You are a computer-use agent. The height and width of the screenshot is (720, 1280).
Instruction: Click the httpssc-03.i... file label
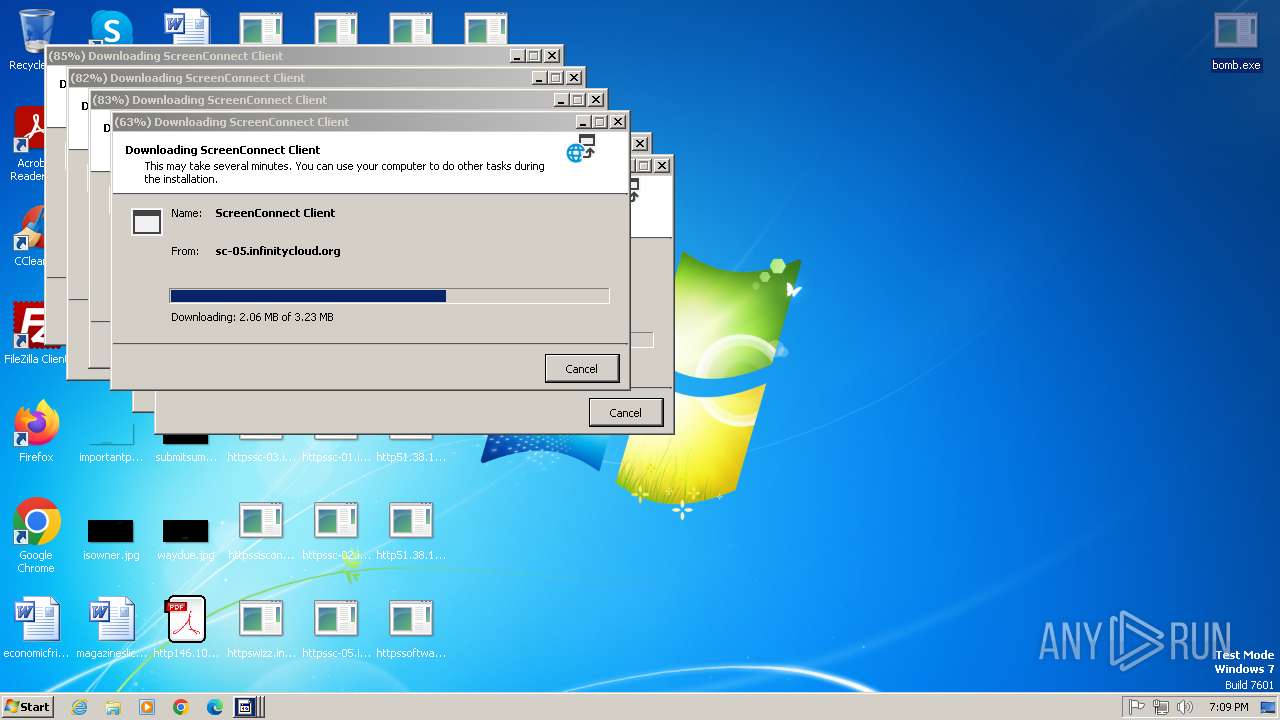point(261,457)
